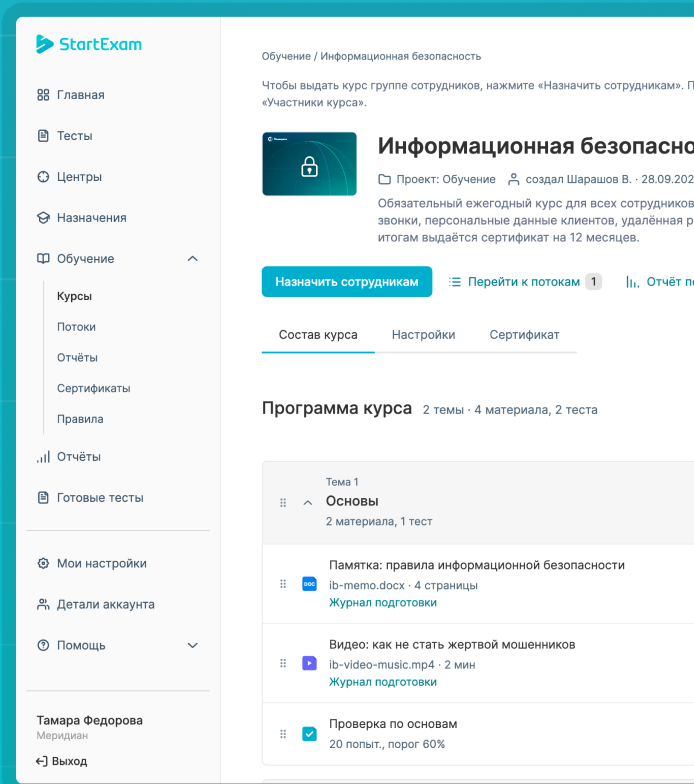Image resolution: width=694 pixels, height=784 pixels.
Task: Click the Обучение book icon
Action: click(x=44, y=258)
